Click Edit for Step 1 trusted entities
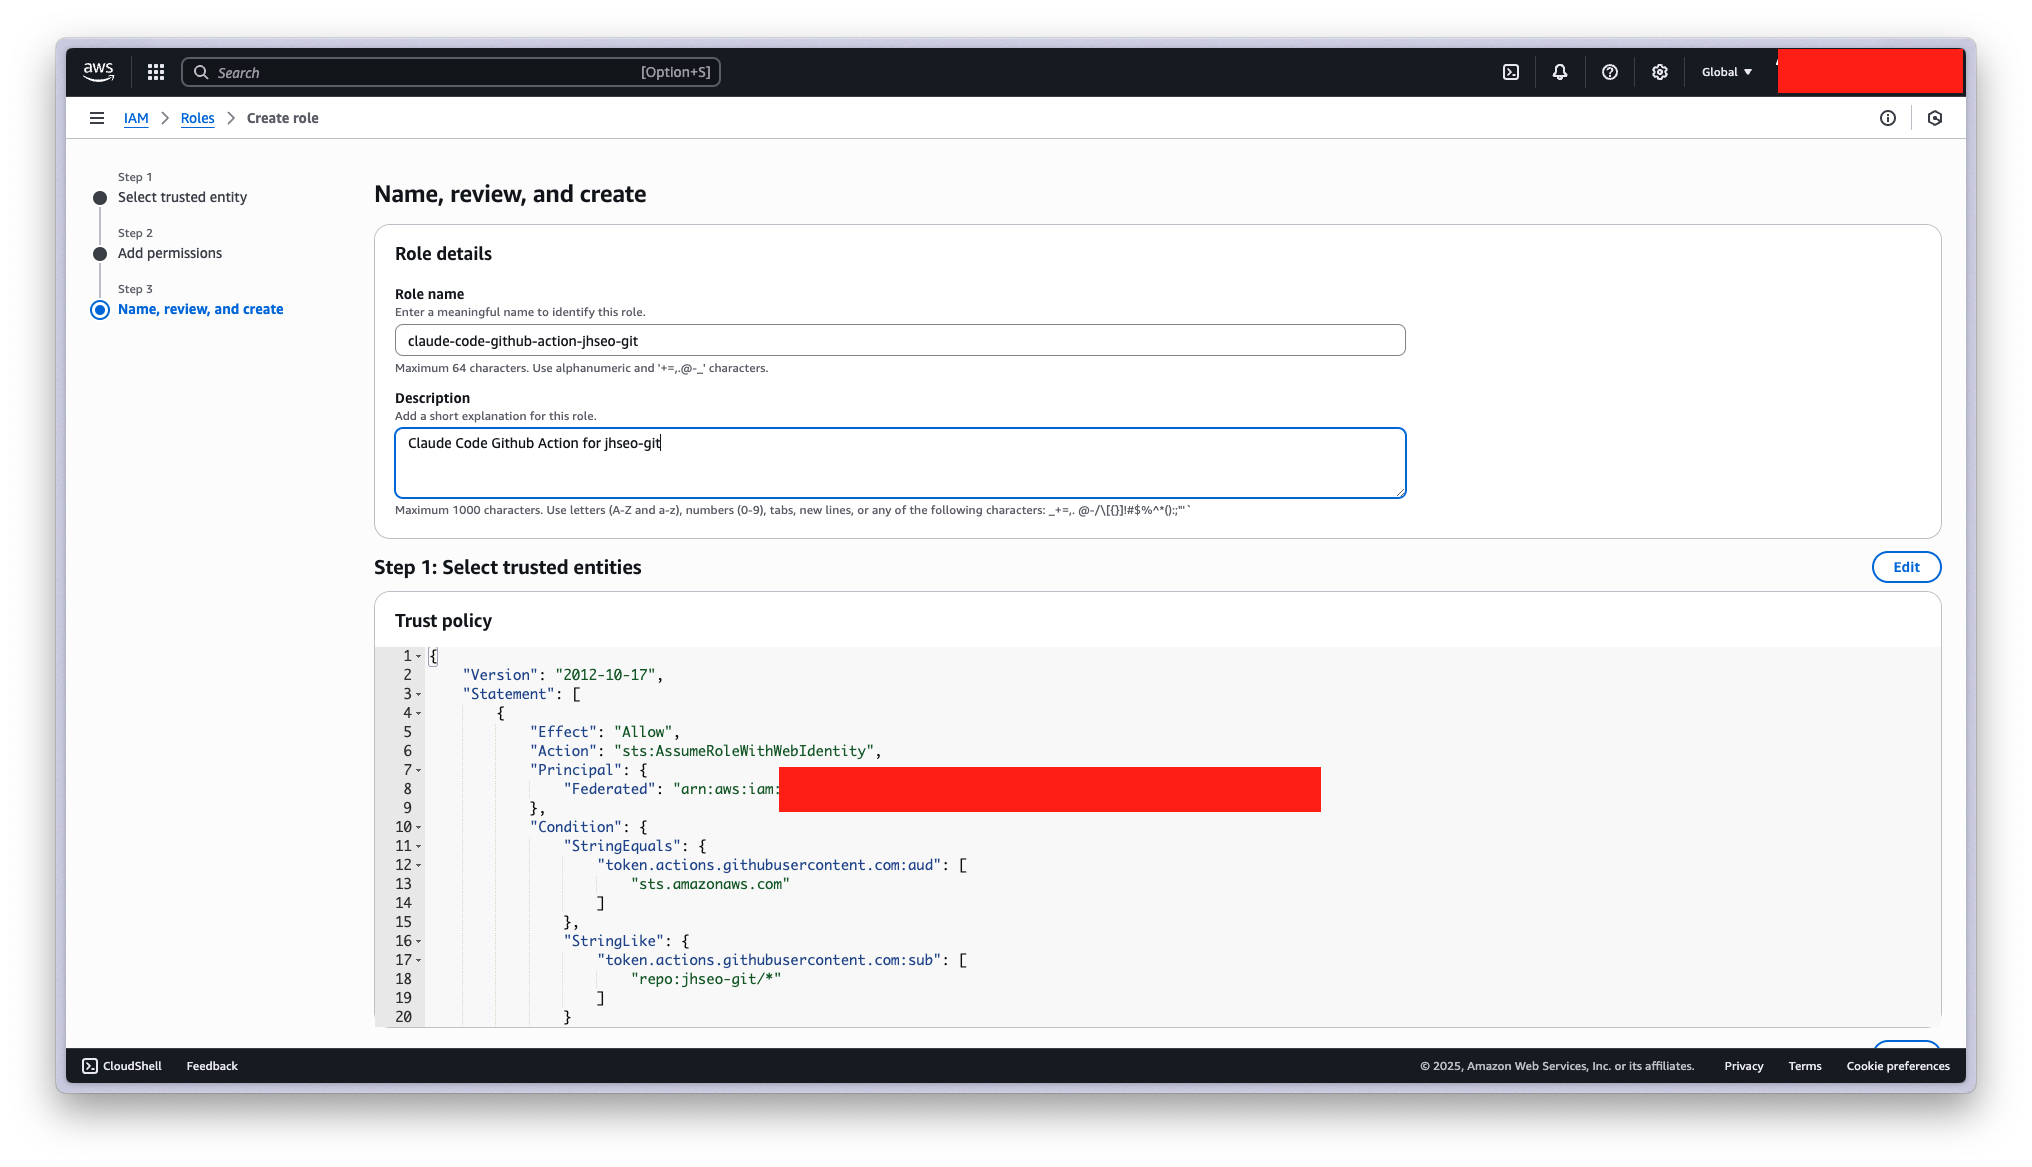The height and width of the screenshot is (1167, 2032). click(1906, 567)
